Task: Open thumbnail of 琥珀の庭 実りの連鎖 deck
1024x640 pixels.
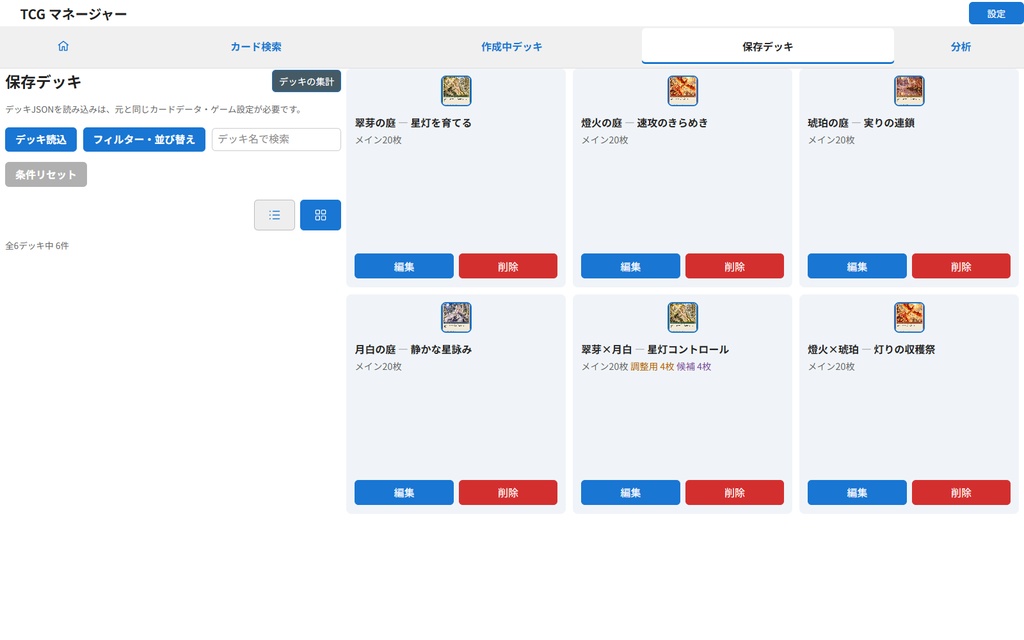Action: click(909, 91)
